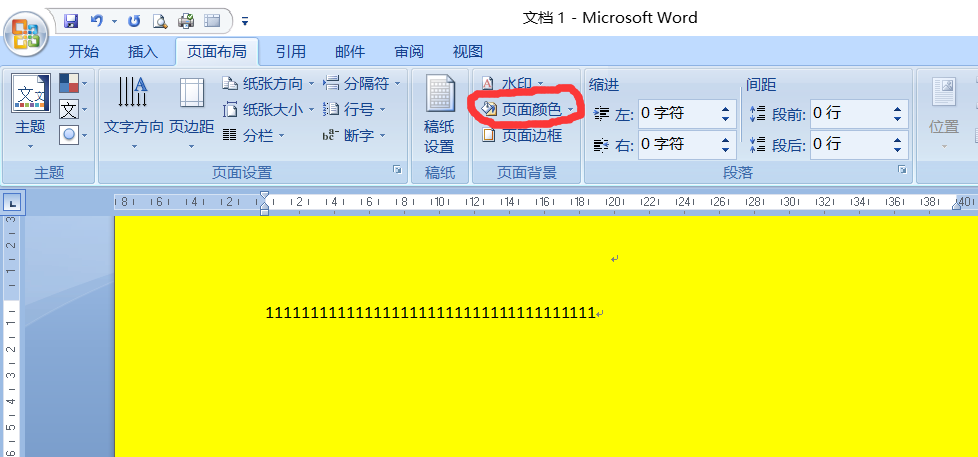The height and width of the screenshot is (457, 978).
Task: Click the Undo icon
Action: click(x=97, y=21)
